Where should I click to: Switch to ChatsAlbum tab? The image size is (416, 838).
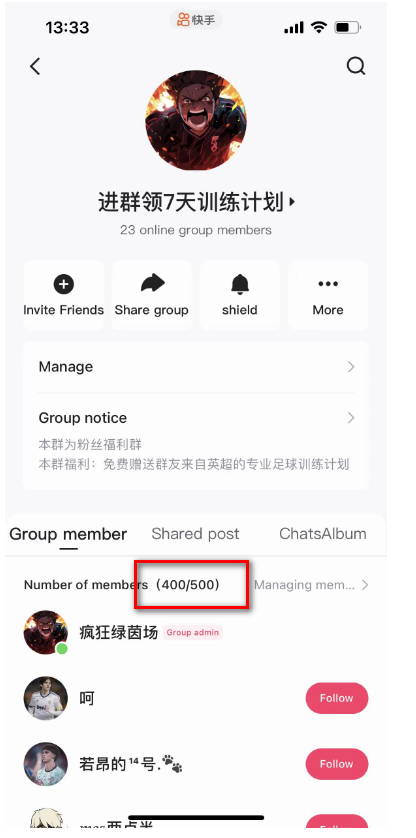323,534
